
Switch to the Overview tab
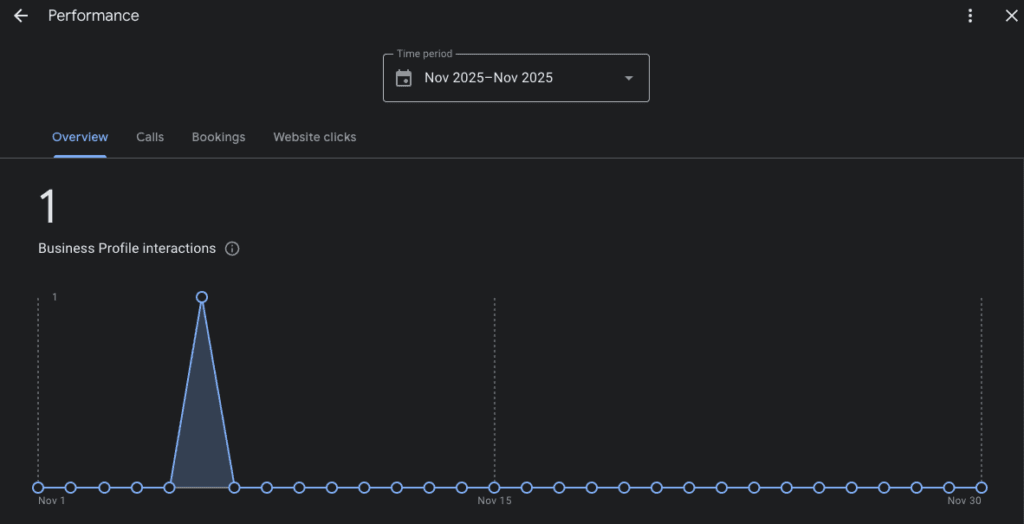pos(80,137)
